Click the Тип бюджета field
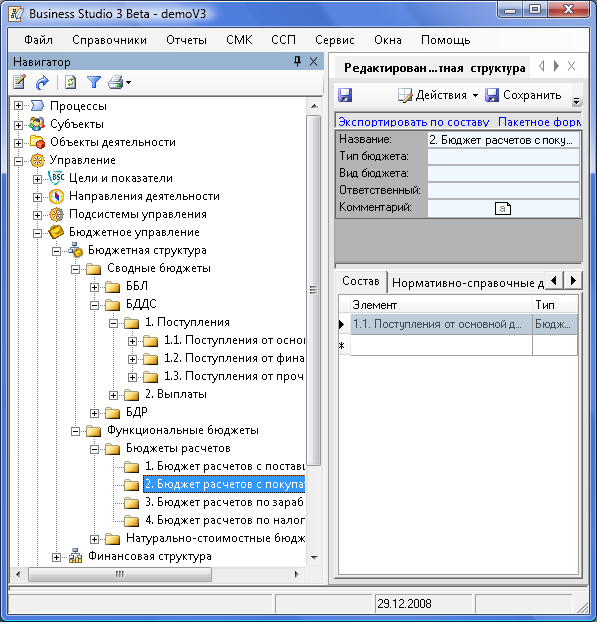Viewport: 597px width, 622px height. click(503, 157)
